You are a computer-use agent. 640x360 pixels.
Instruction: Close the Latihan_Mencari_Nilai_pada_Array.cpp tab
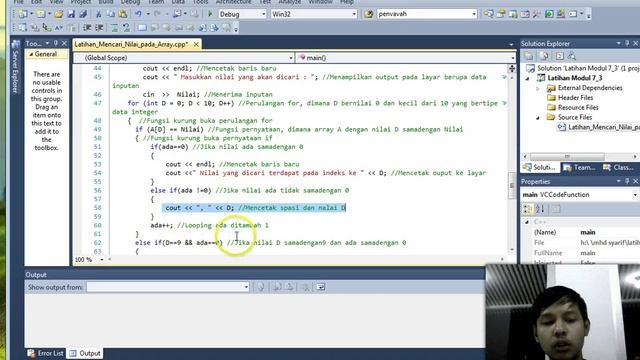coord(196,44)
